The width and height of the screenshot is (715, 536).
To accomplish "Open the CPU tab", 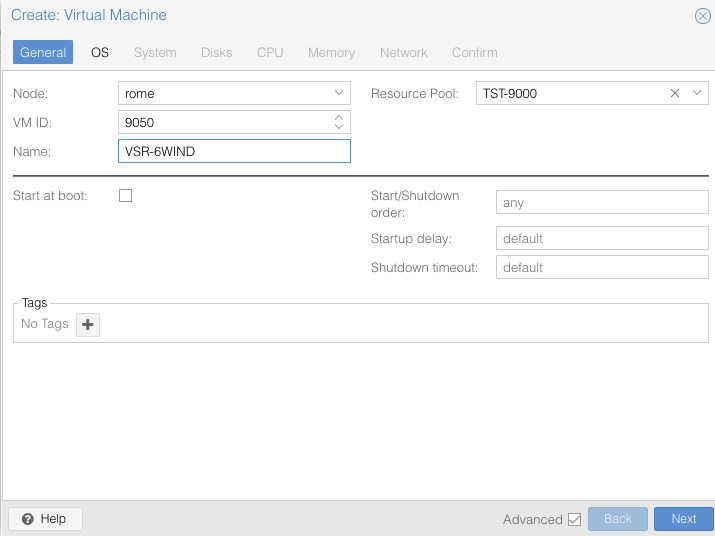I will coord(270,52).
